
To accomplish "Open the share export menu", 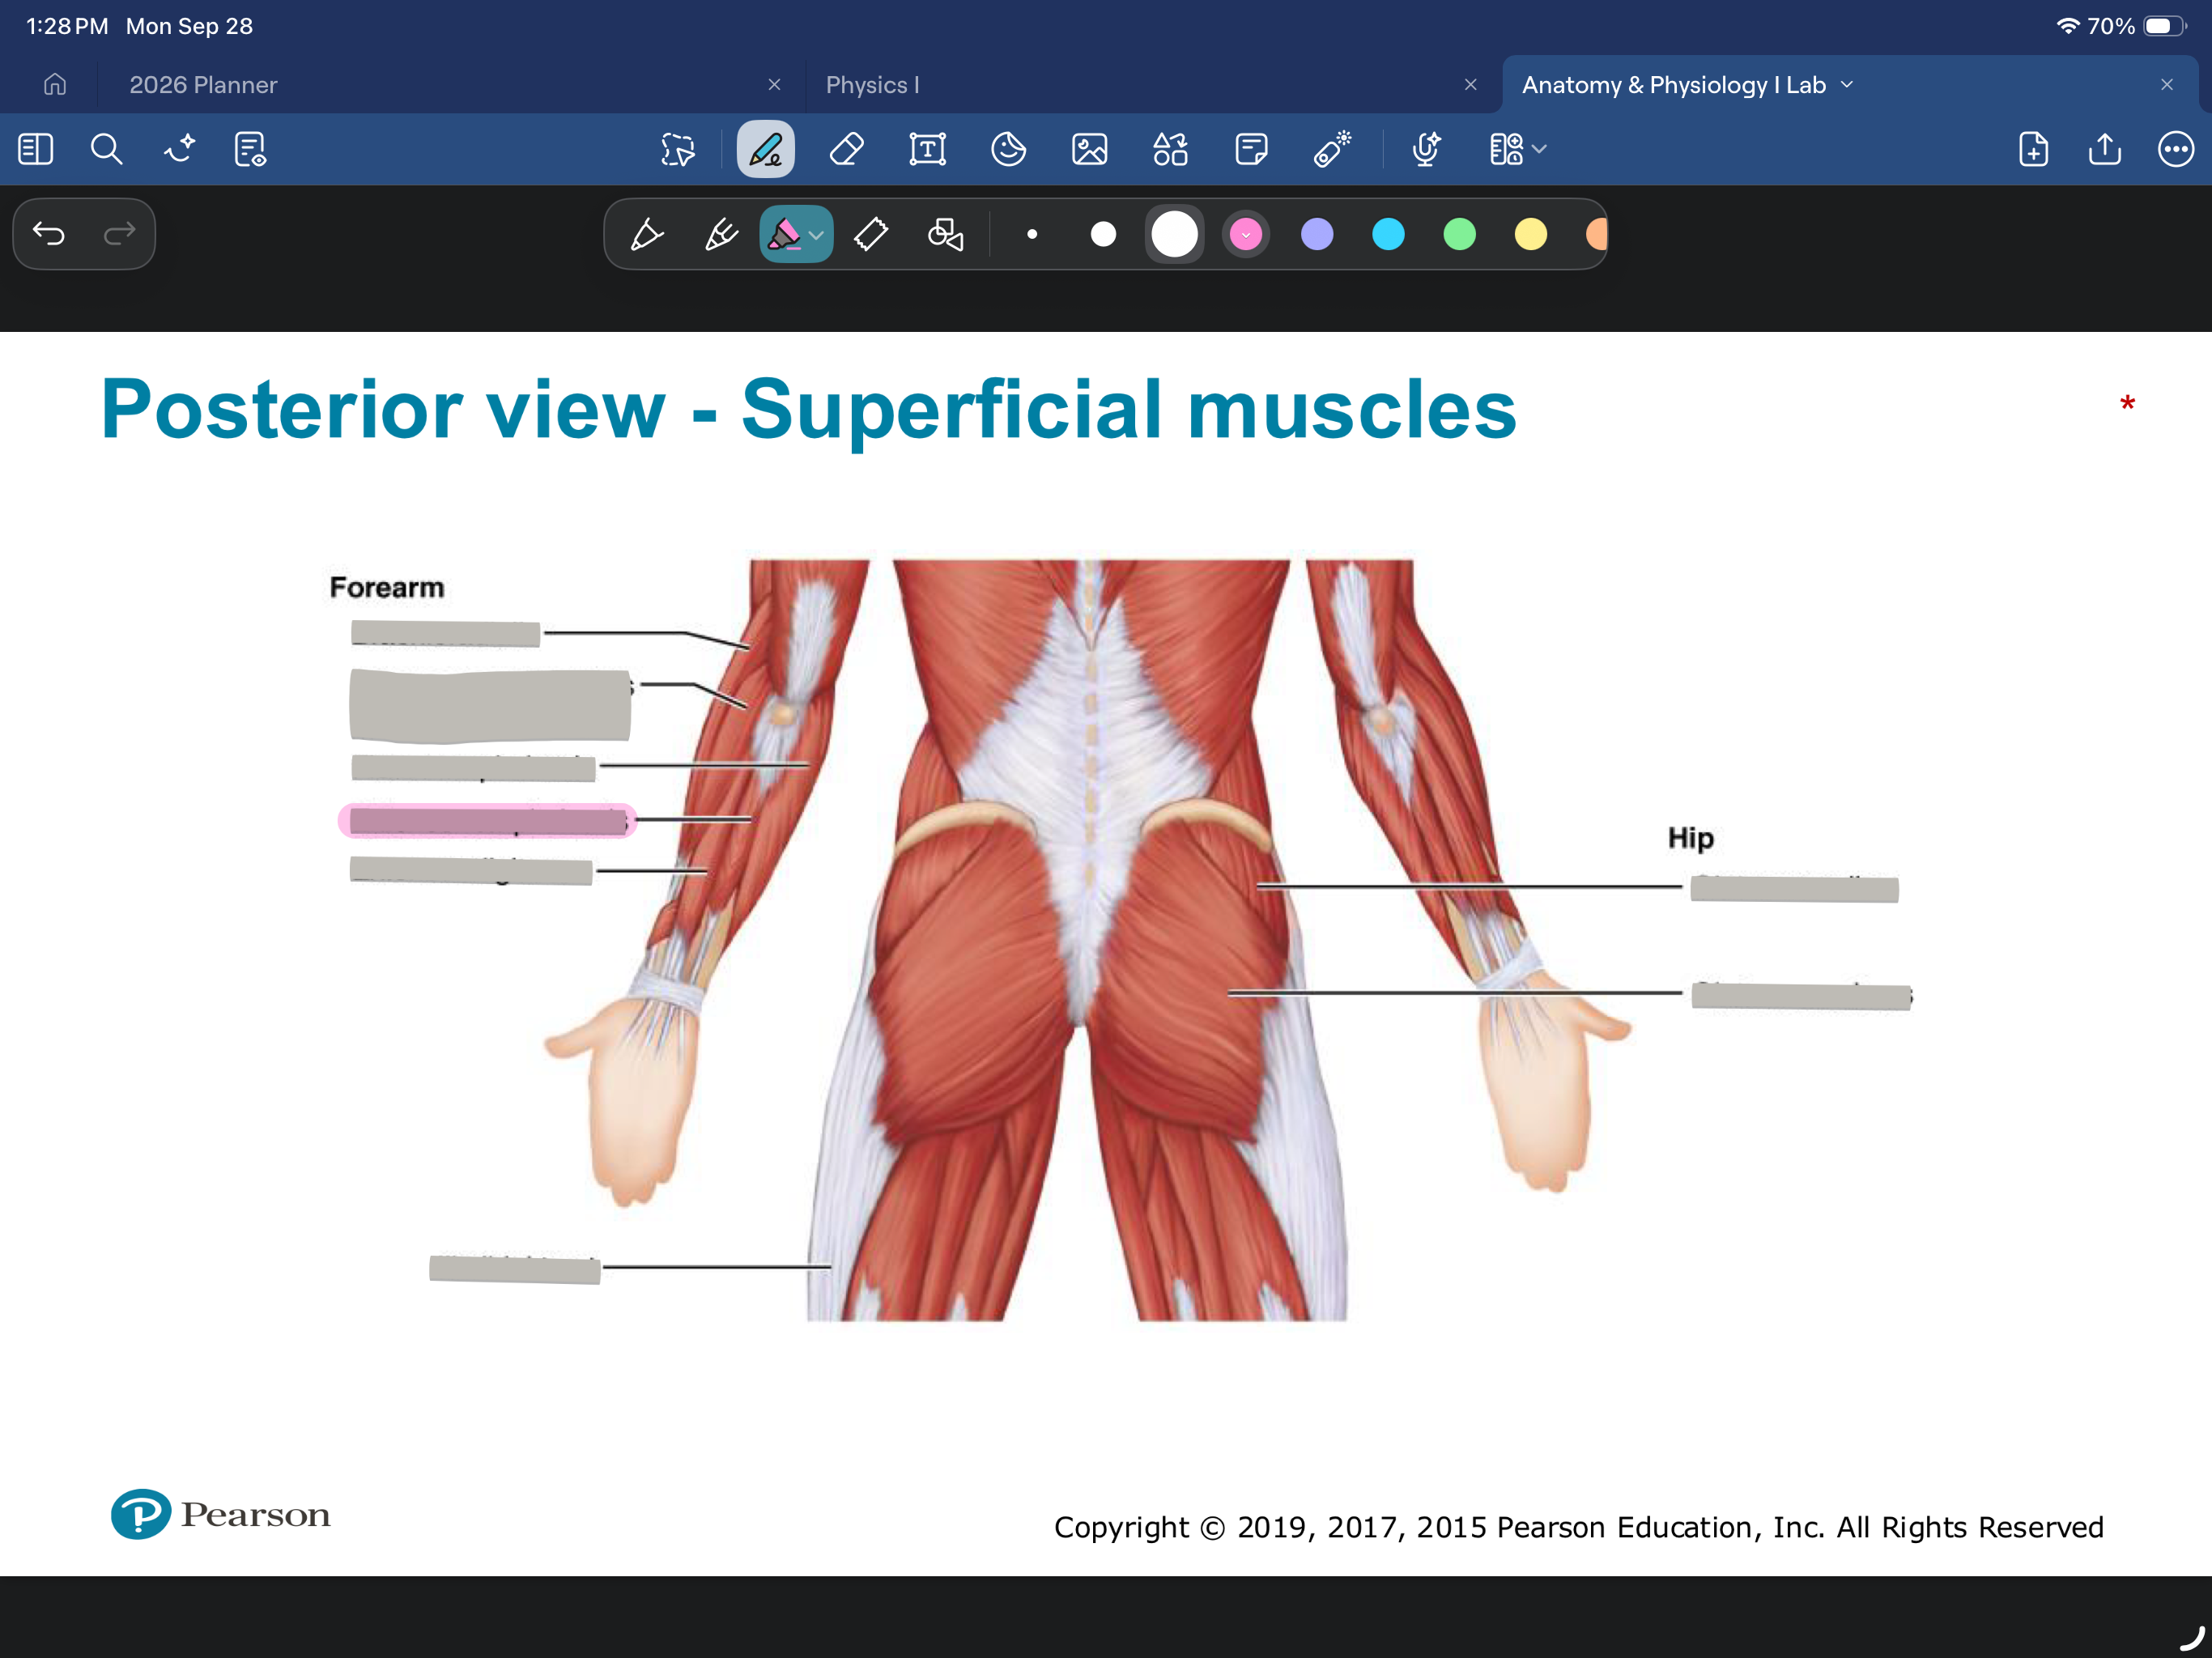I will (x=2105, y=150).
